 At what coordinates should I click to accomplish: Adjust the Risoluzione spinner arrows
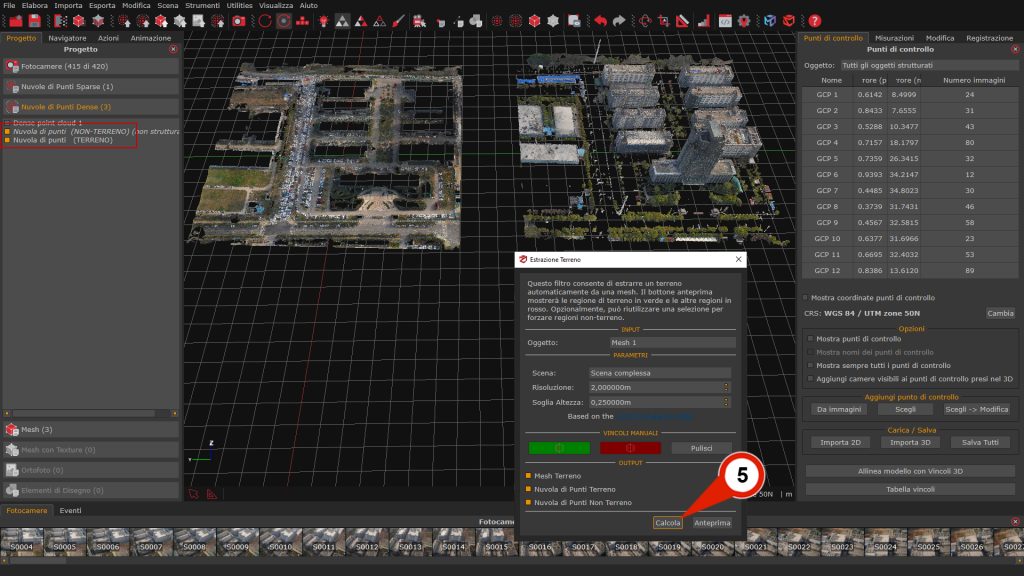click(726, 387)
